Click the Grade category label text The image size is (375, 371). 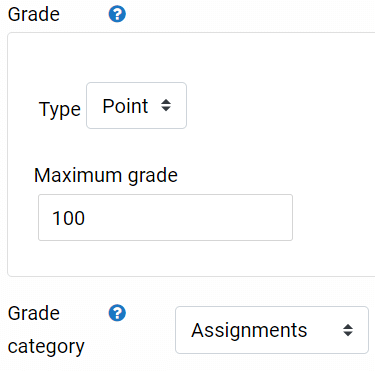(x=46, y=330)
